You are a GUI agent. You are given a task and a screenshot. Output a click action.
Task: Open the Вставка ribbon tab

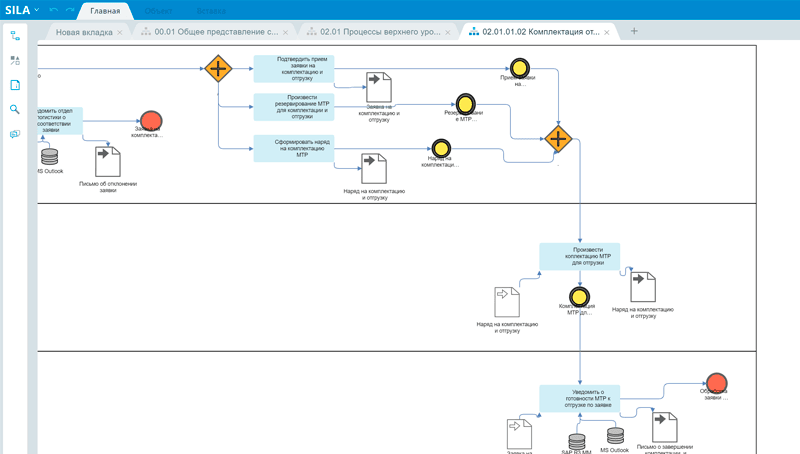point(210,11)
